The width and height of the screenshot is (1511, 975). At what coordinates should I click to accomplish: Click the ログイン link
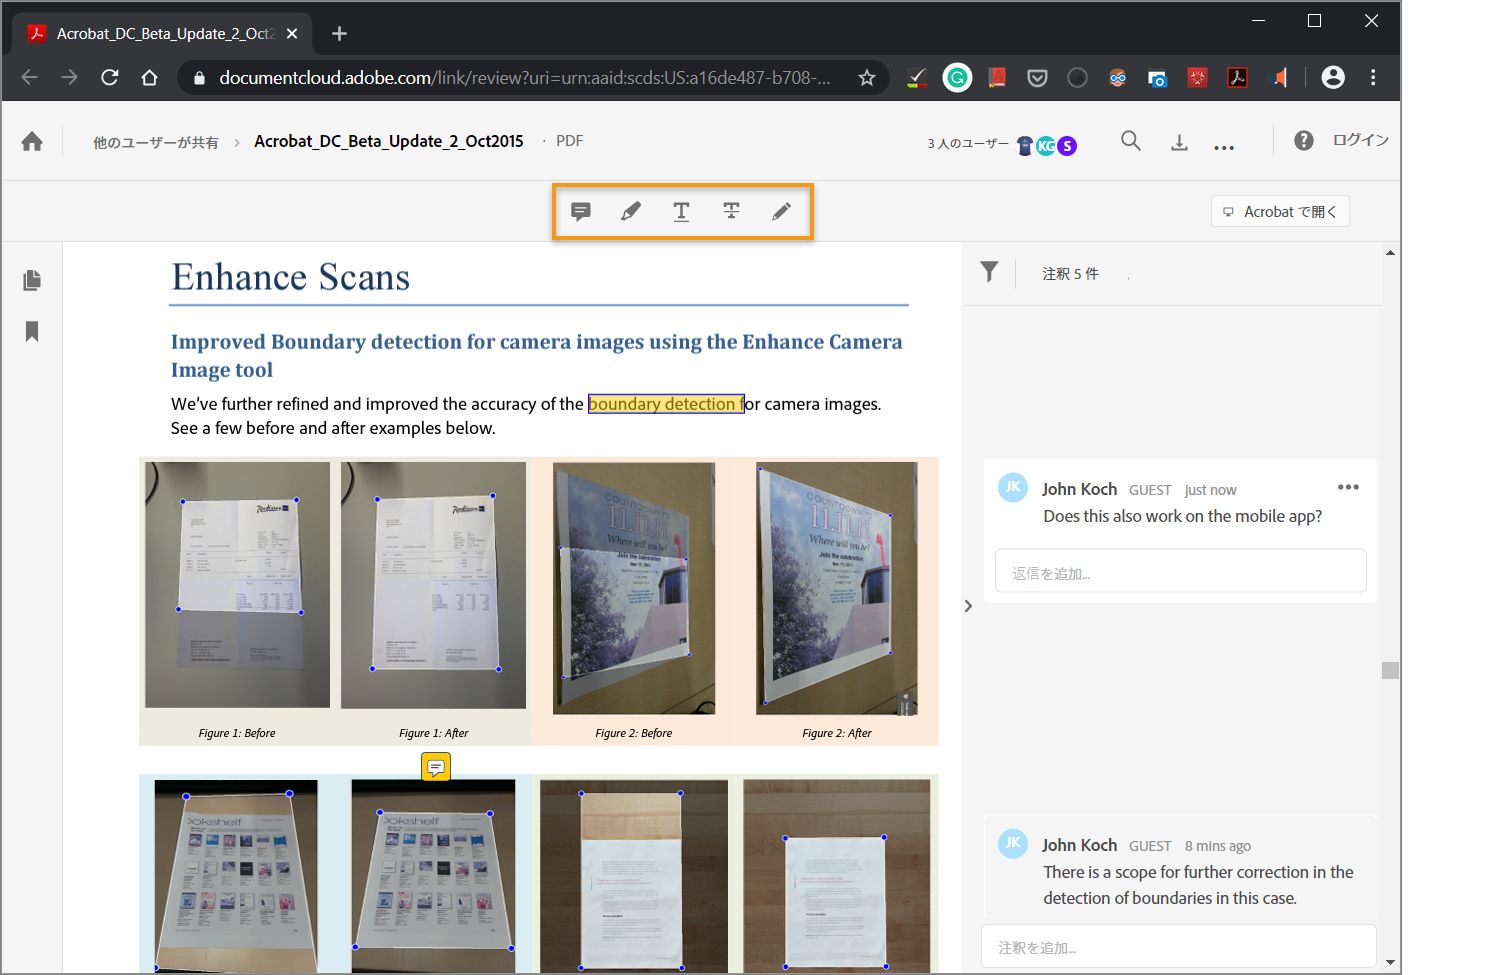click(x=1360, y=140)
